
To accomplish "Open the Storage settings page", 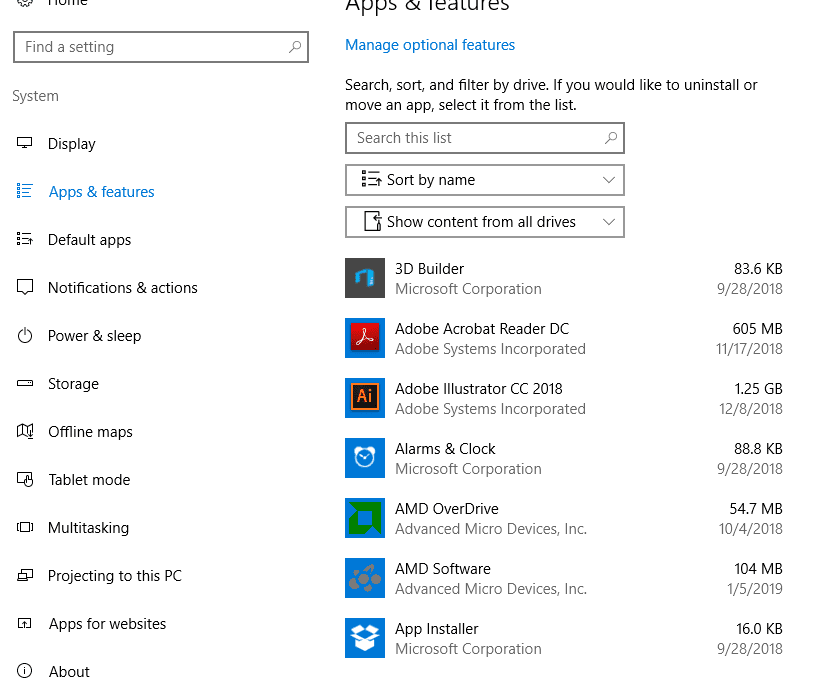I will click(x=73, y=384).
